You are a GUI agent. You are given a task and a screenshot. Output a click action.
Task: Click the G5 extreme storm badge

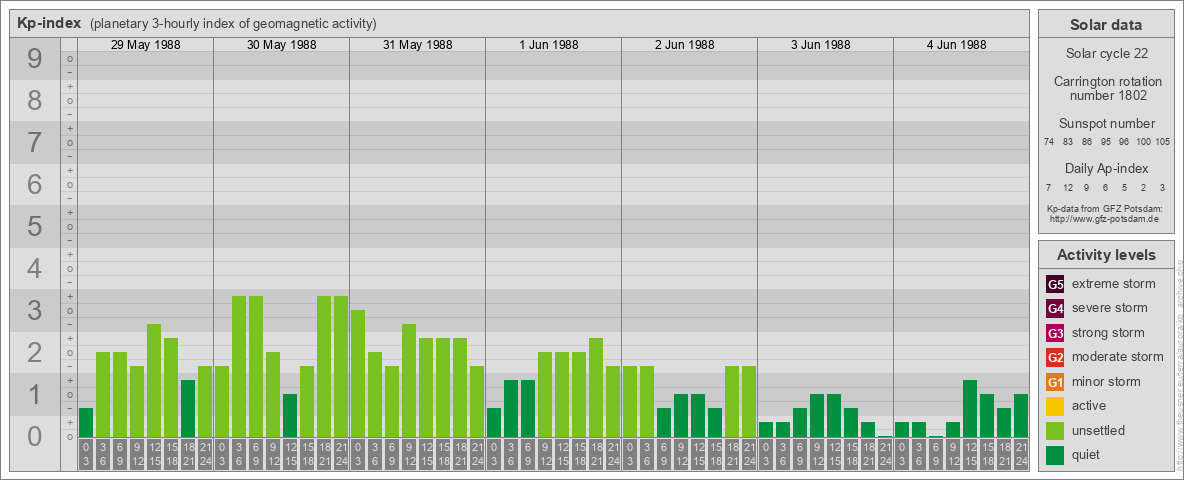(1055, 284)
